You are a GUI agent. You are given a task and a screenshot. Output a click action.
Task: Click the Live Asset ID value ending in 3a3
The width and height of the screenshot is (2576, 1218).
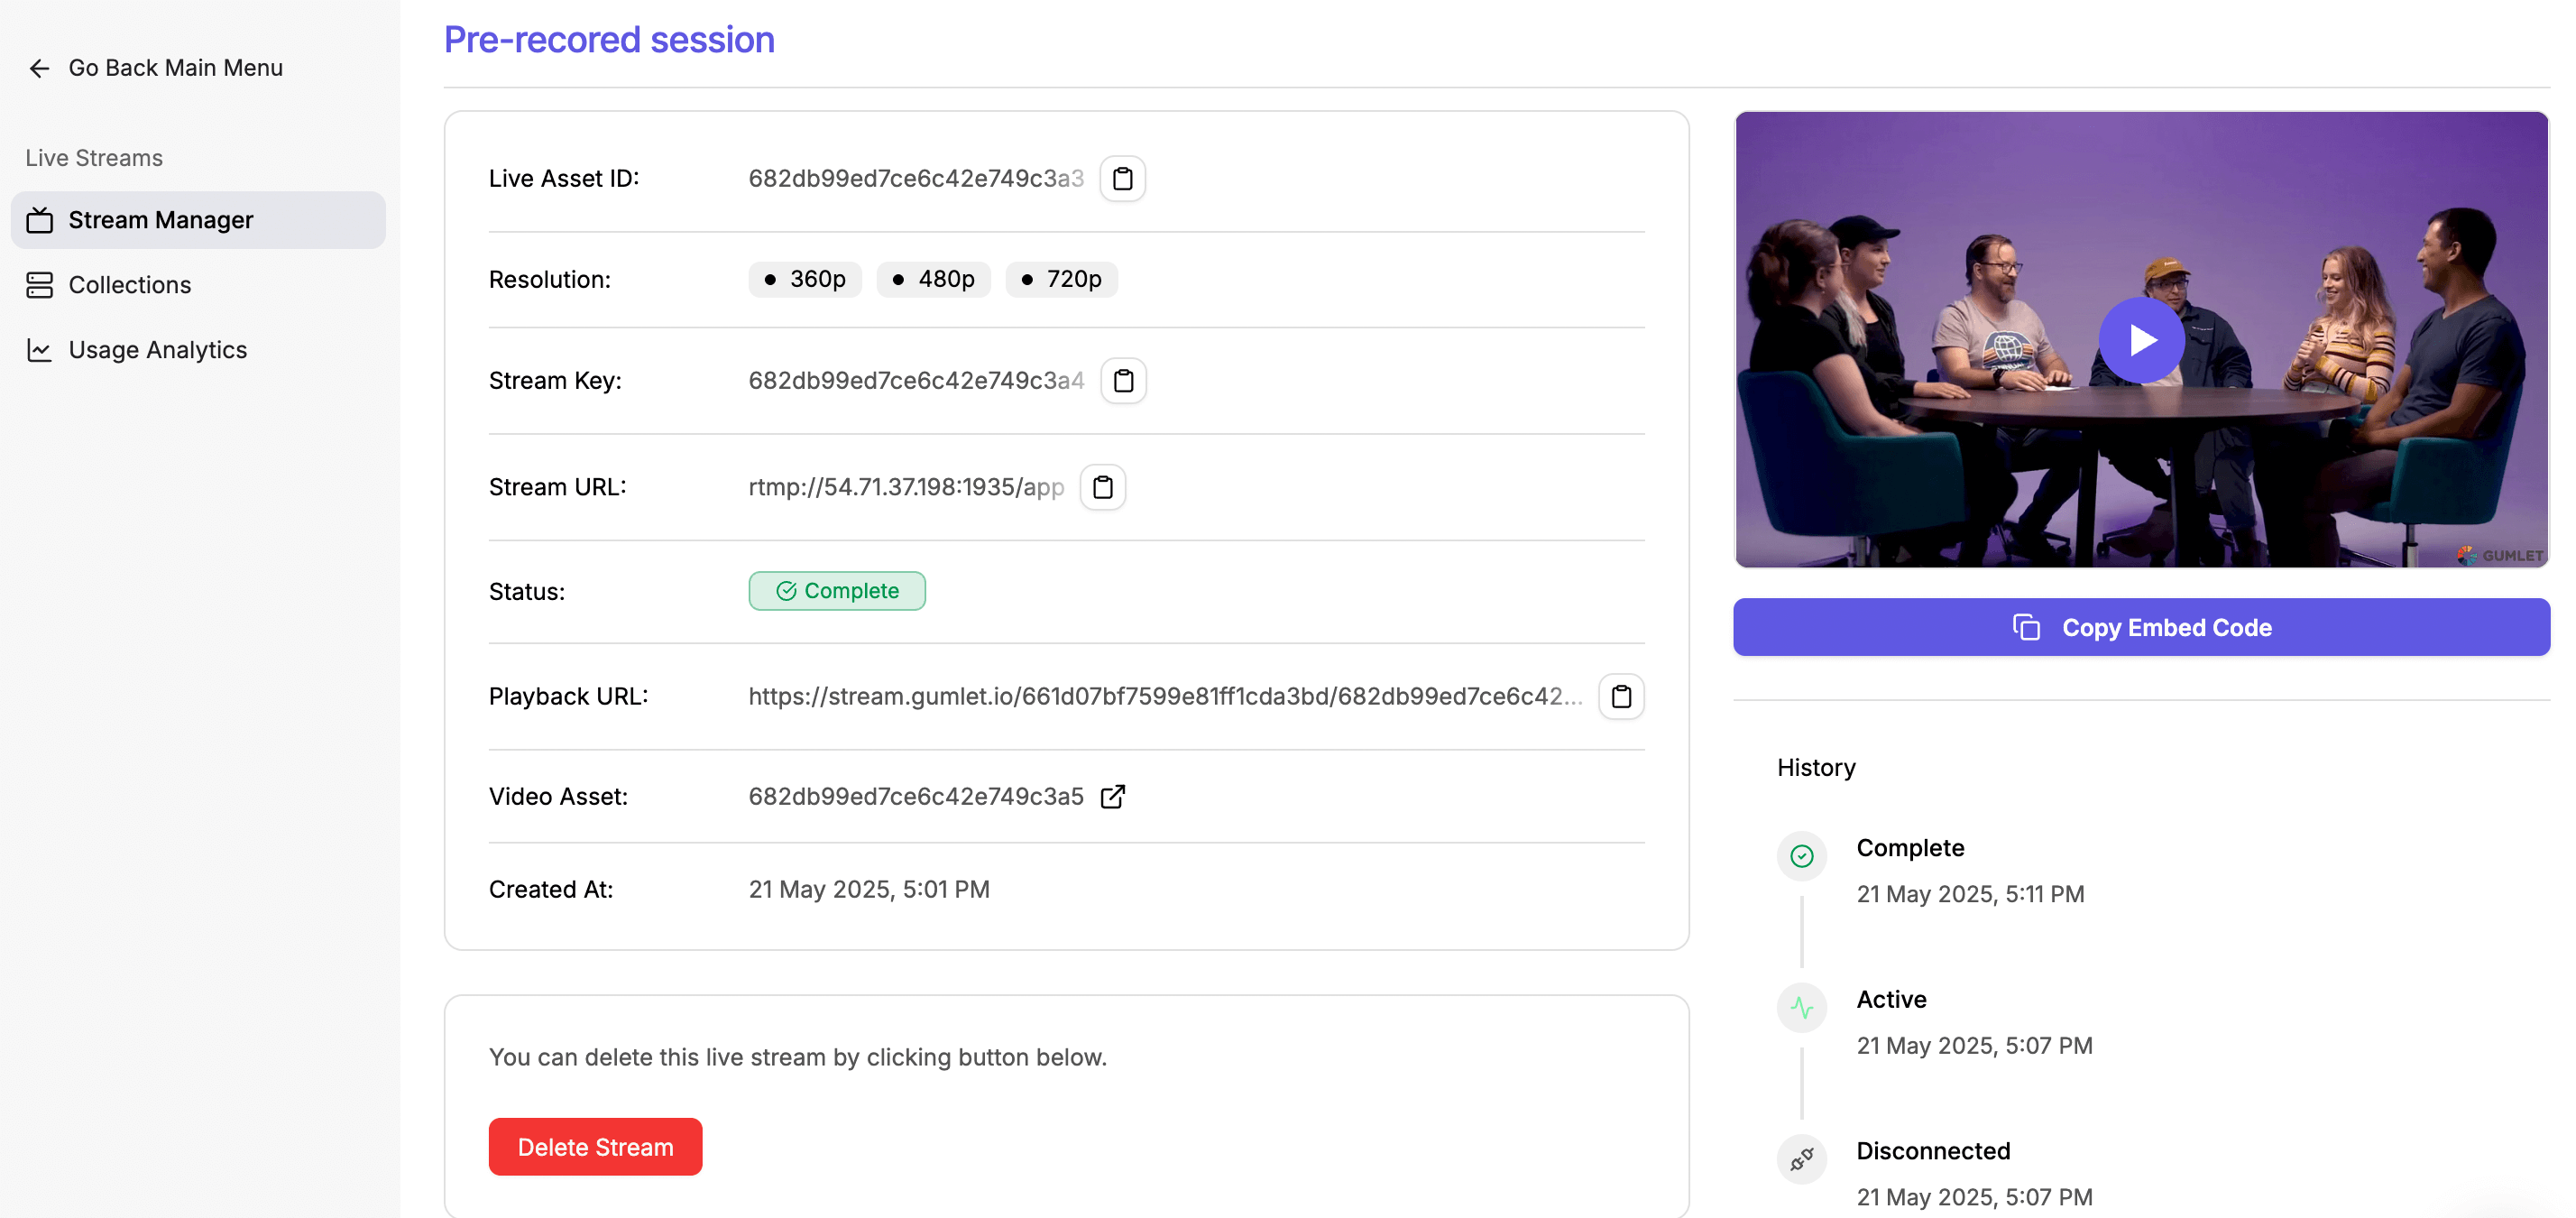click(x=916, y=179)
